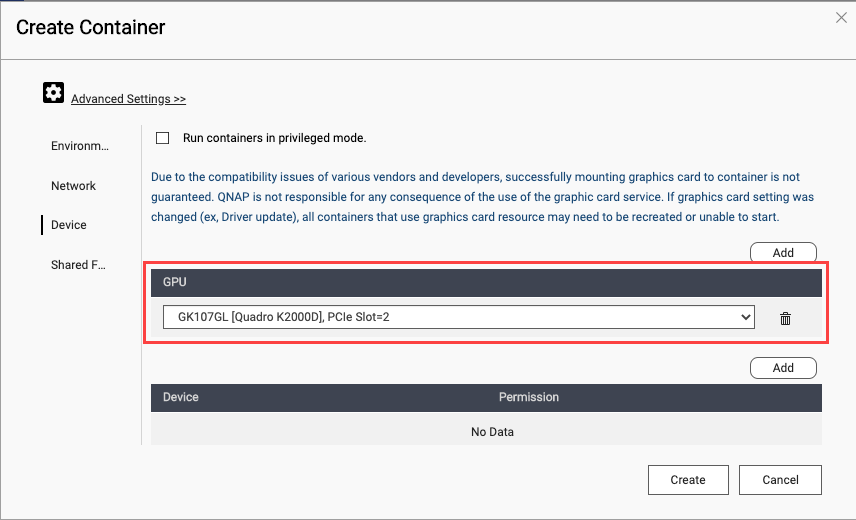
Task: Go to the Shared Folders tab
Action: [x=79, y=265]
